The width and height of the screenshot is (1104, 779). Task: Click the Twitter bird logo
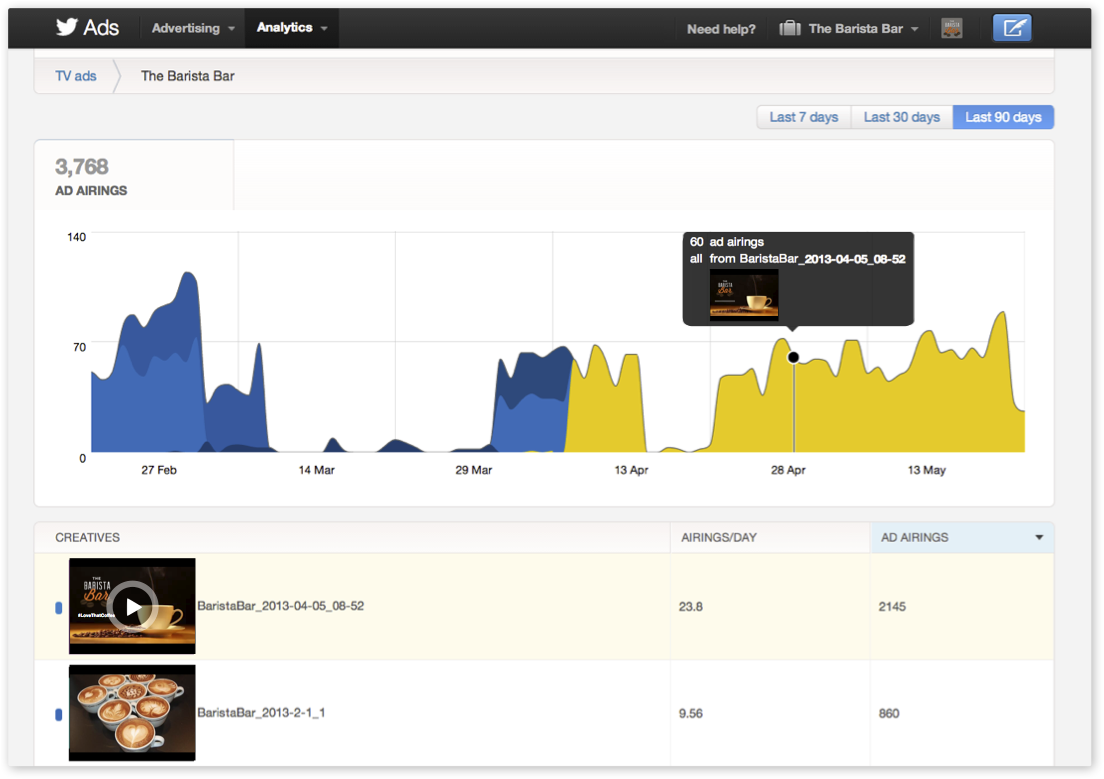(x=66, y=27)
